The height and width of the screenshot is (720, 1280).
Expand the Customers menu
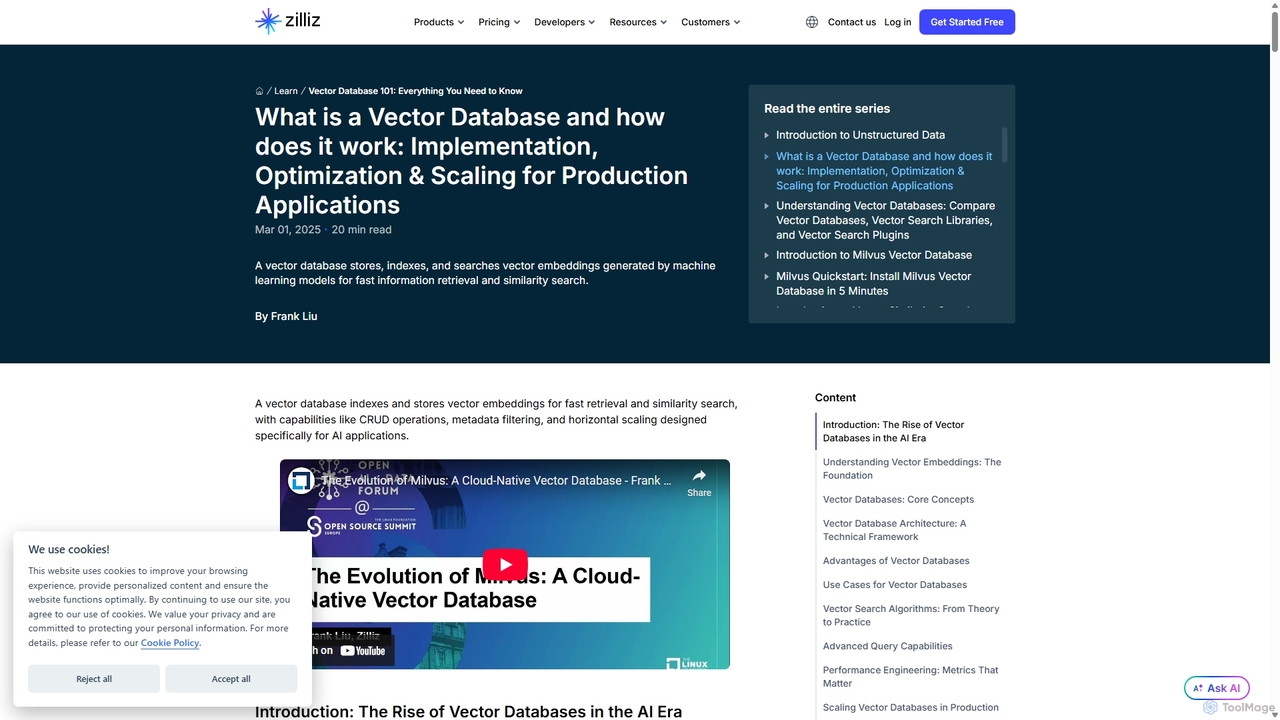pyautogui.click(x=711, y=22)
